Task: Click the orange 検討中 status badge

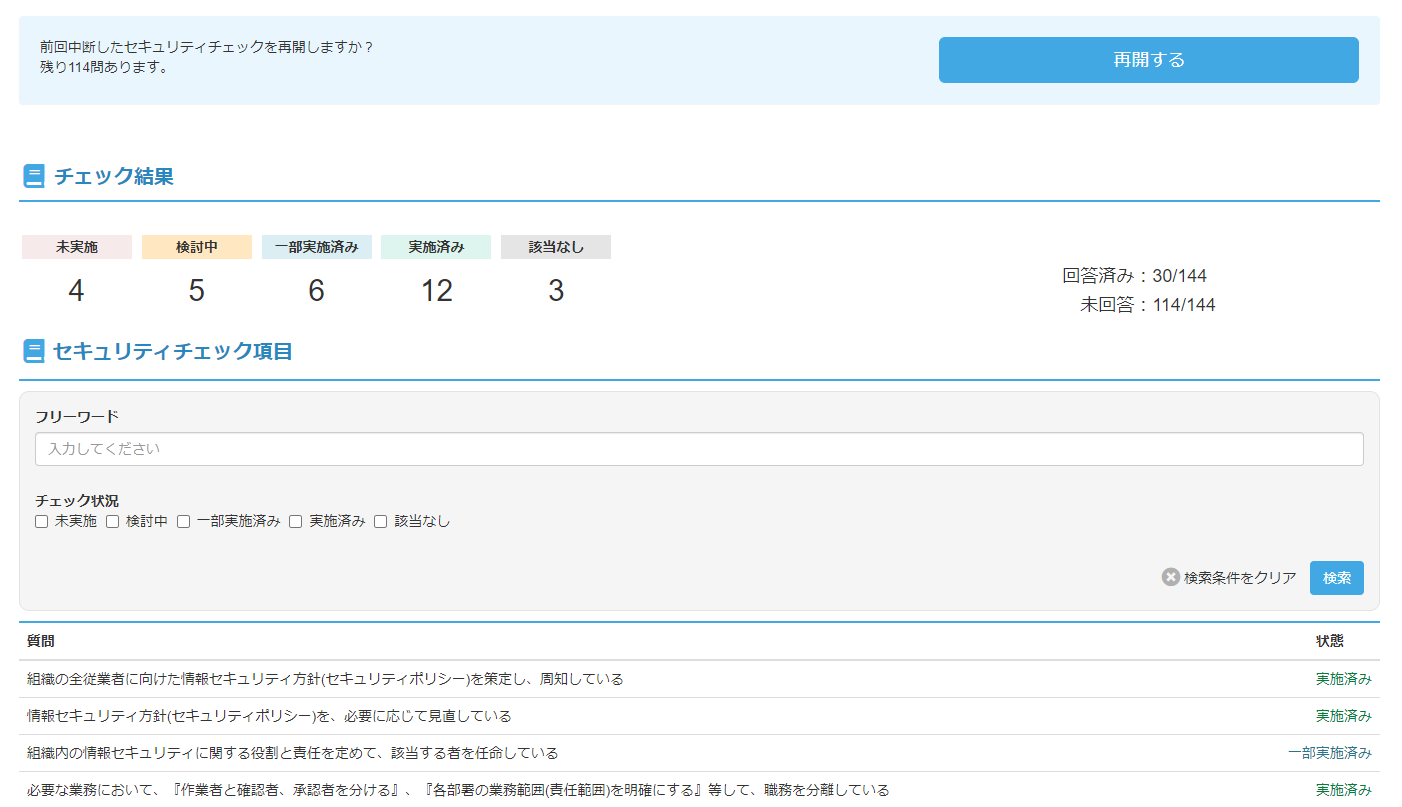Action: (x=197, y=247)
